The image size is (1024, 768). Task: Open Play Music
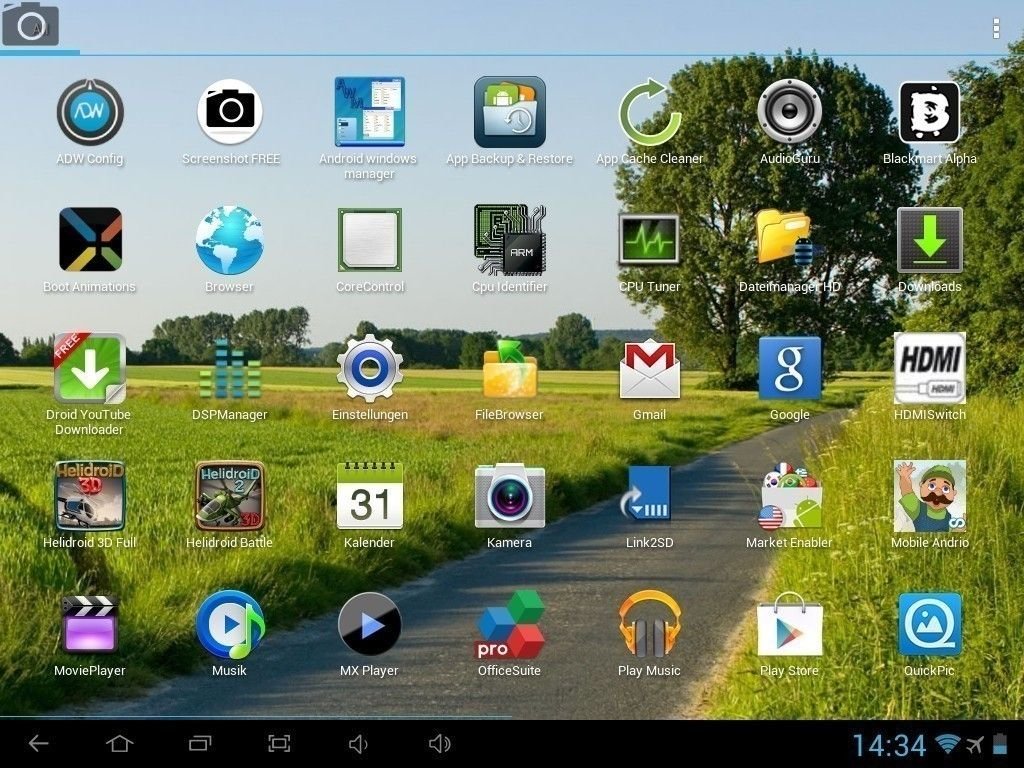[649, 624]
